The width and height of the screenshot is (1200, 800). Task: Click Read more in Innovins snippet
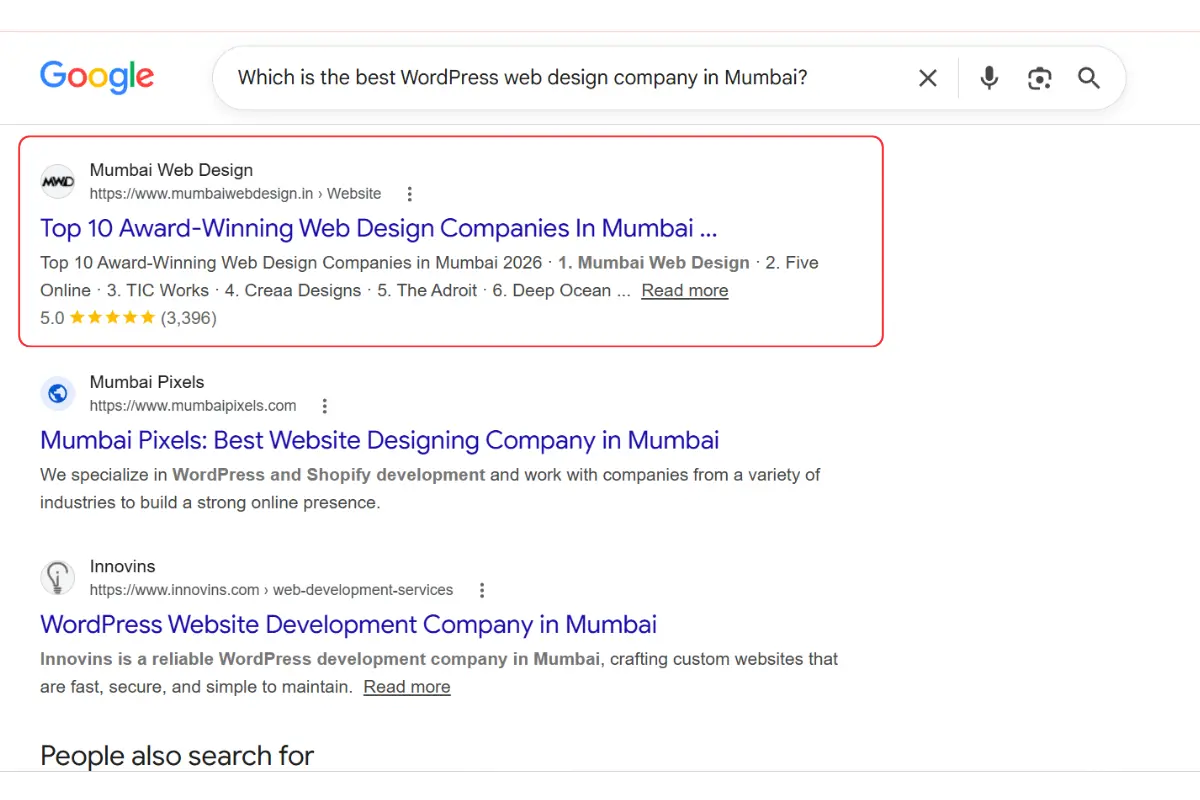407,687
